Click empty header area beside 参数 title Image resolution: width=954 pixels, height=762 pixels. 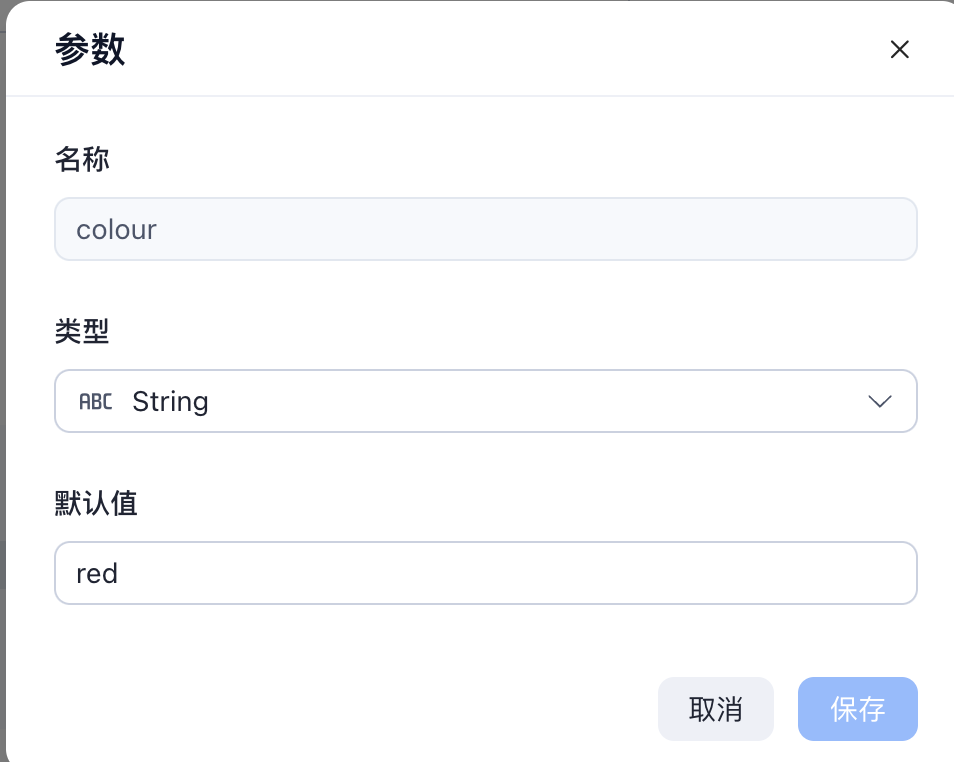click(487, 49)
